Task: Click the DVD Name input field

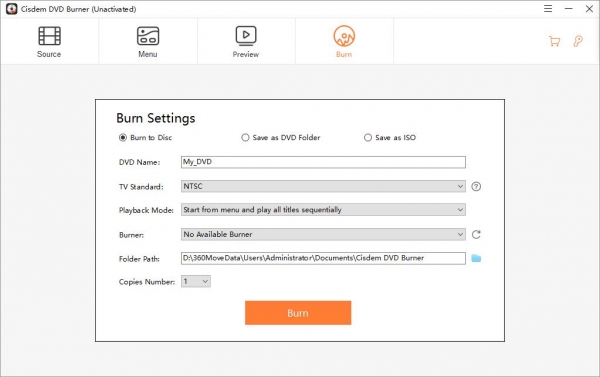Action: coord(323,162)
